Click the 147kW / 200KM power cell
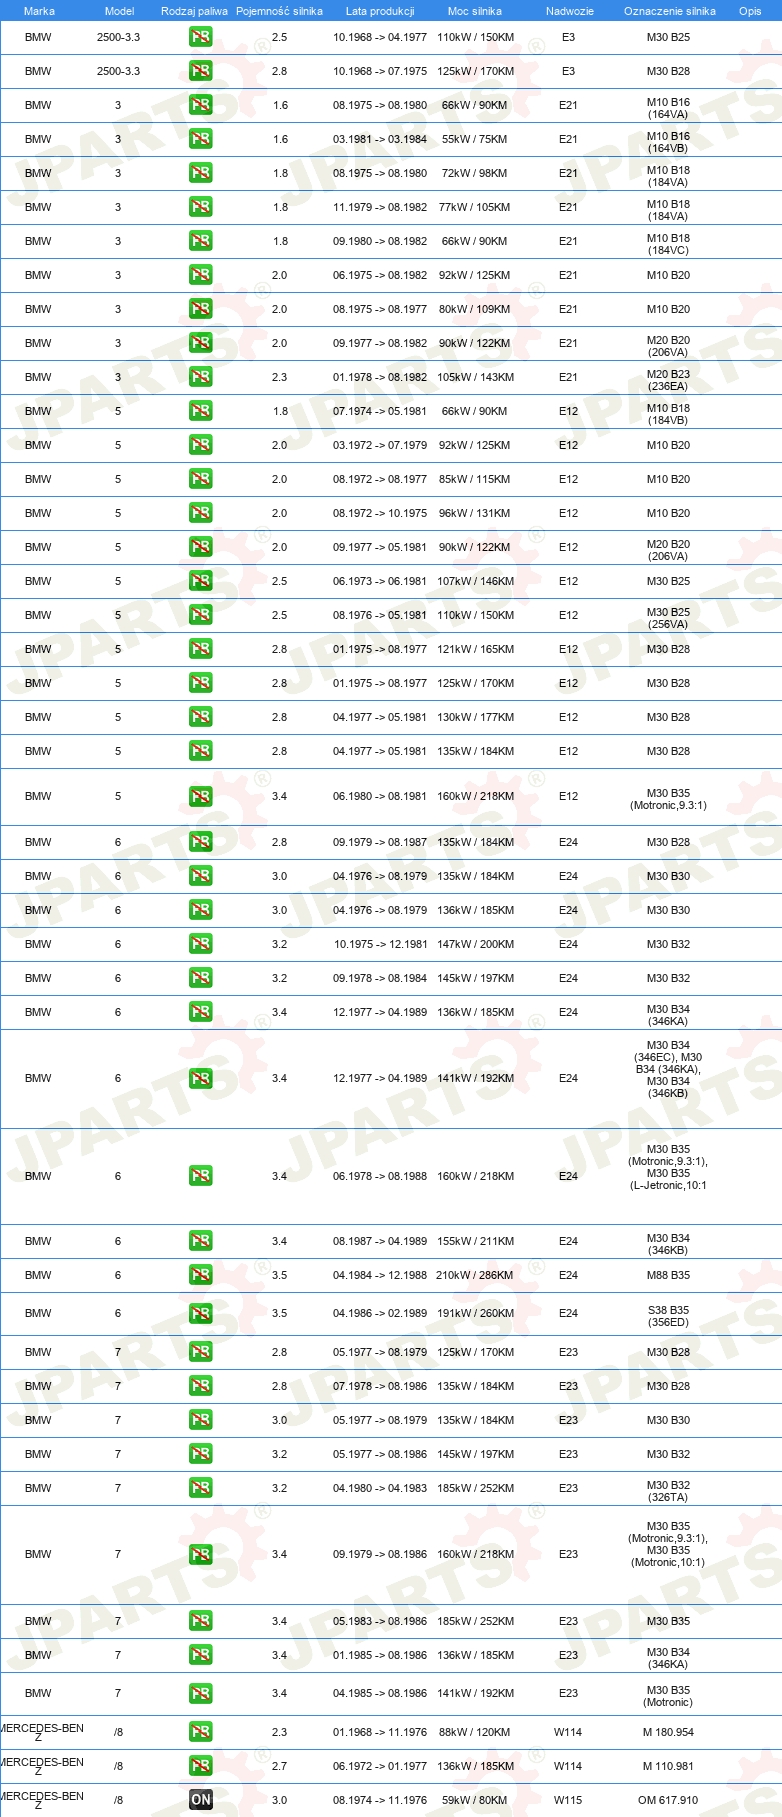The width and height of the screenshot is (782, 1817). 475,944
